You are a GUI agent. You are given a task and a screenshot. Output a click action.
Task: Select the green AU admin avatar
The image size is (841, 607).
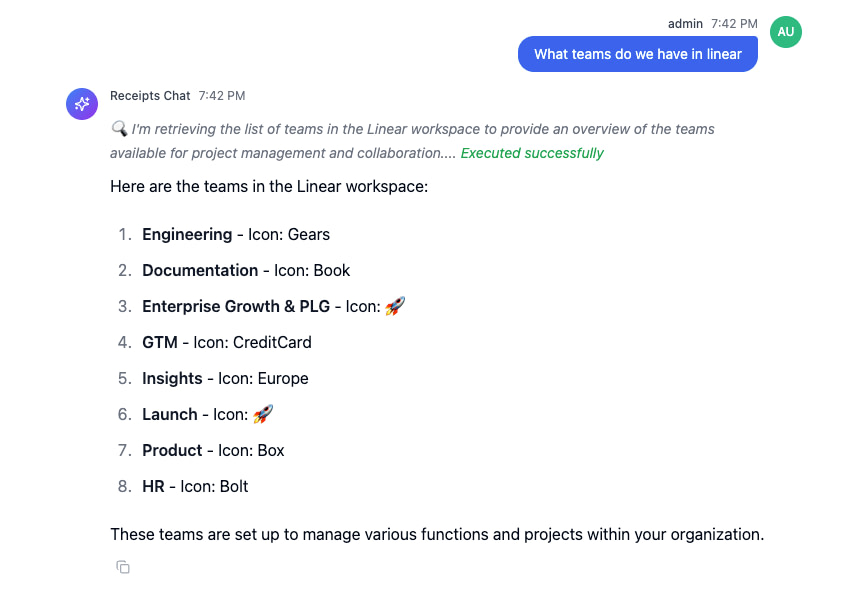(786, 32)
